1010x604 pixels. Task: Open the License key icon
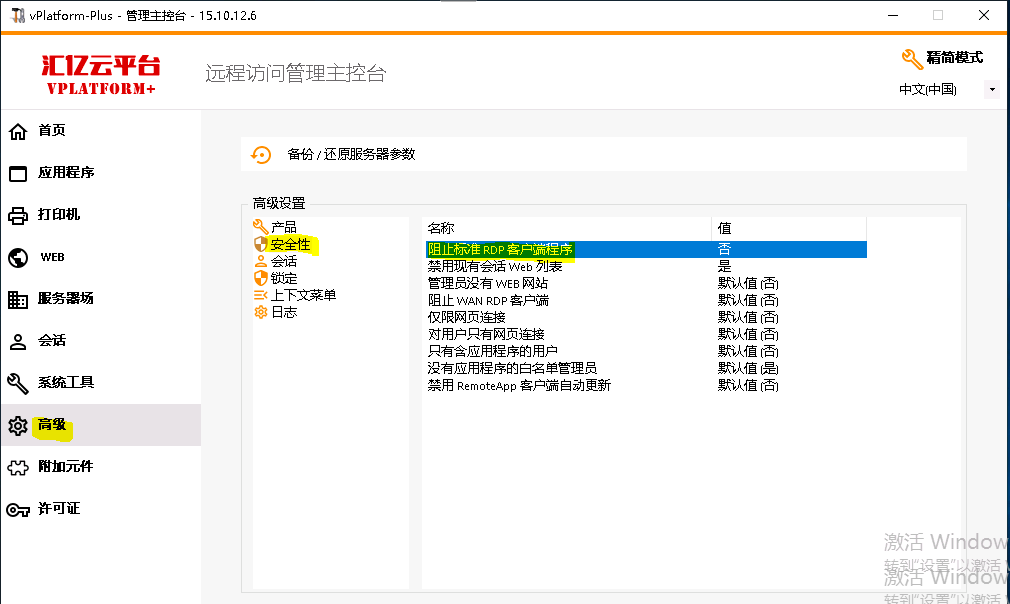point(17,509)
